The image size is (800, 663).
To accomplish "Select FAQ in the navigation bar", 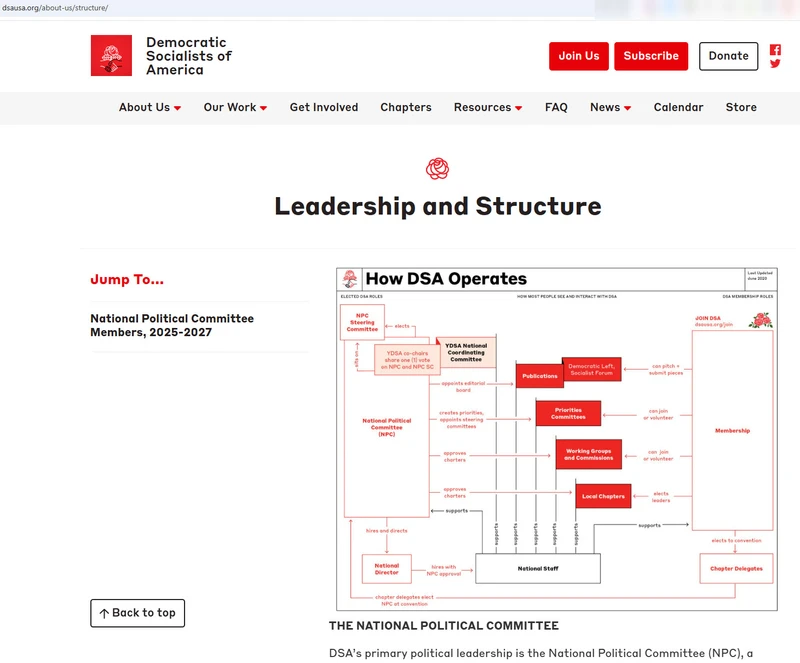I will (x=556, y=108).
